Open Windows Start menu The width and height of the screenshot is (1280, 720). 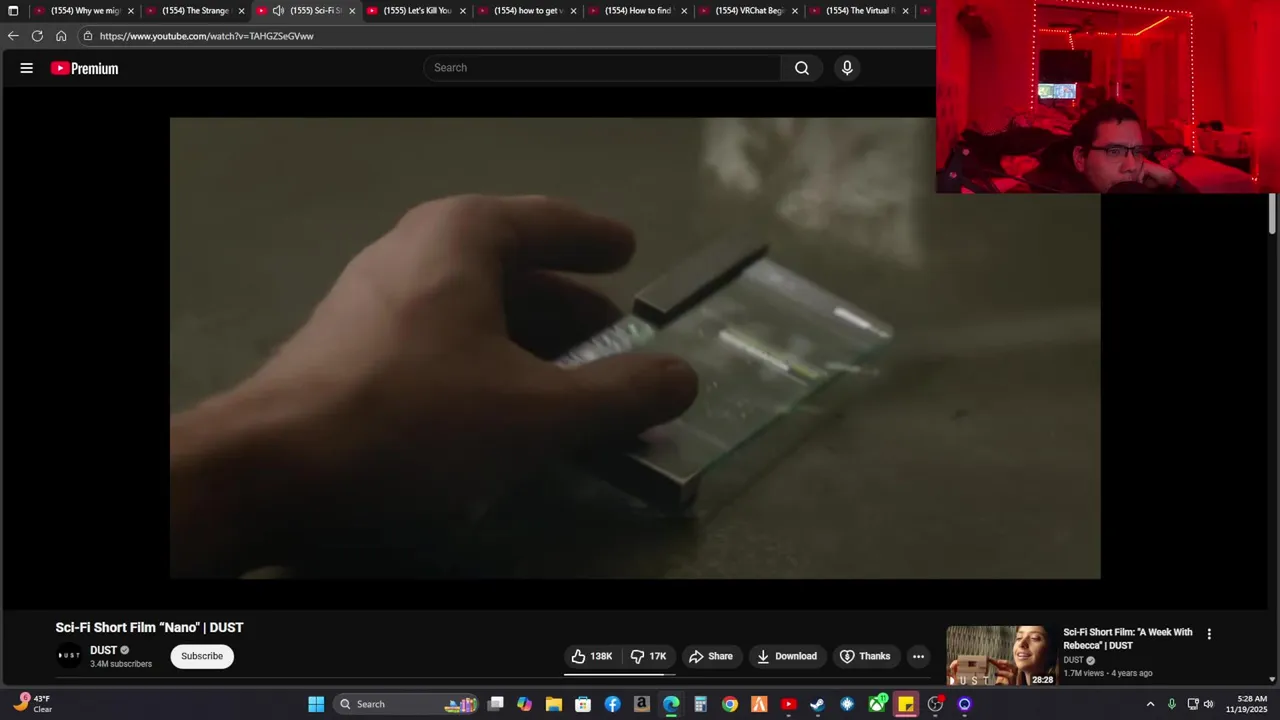316,704
